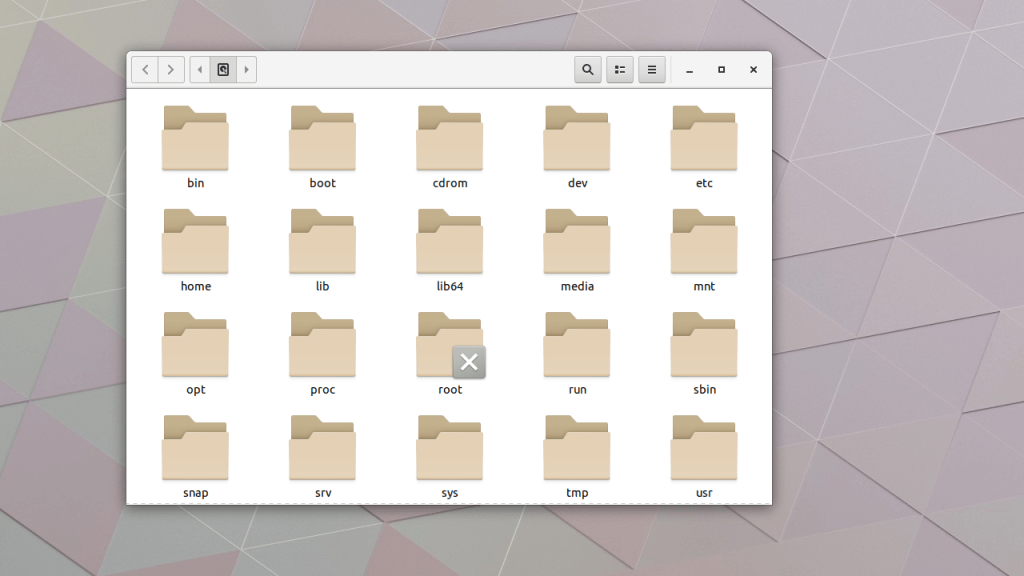Click the root disk path bar button
The image size is (1024, 576).
pos(223,70)
